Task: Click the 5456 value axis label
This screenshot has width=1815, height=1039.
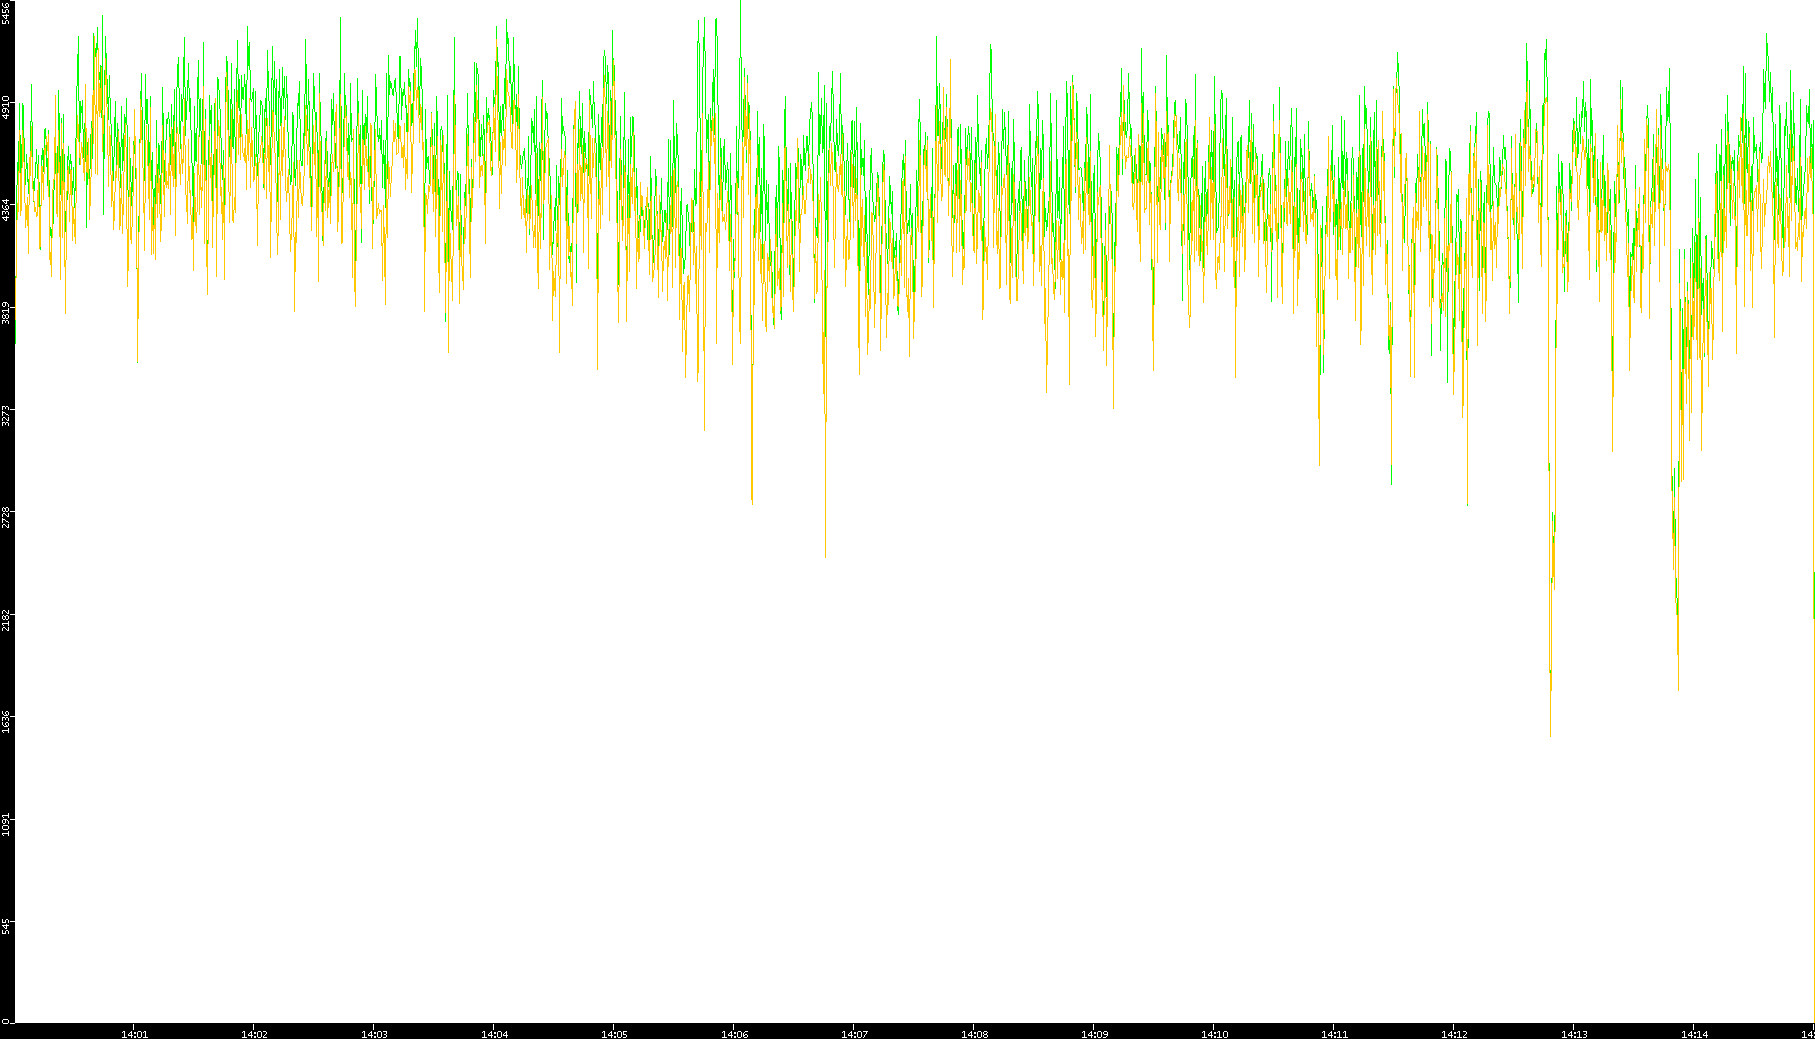Action: pos(6,13)
